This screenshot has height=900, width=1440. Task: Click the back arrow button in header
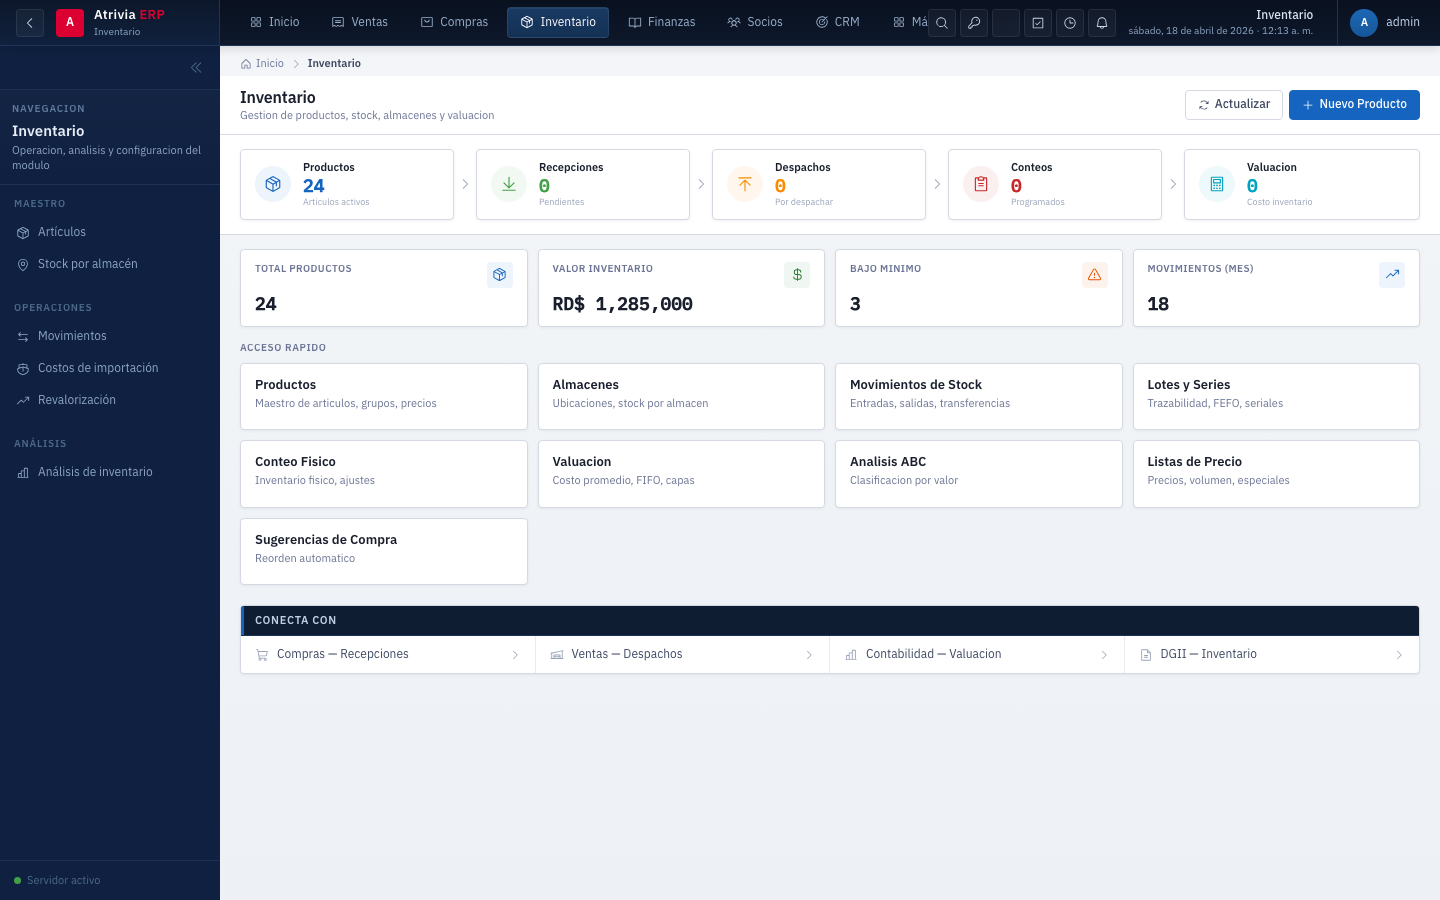coord(30,22)
